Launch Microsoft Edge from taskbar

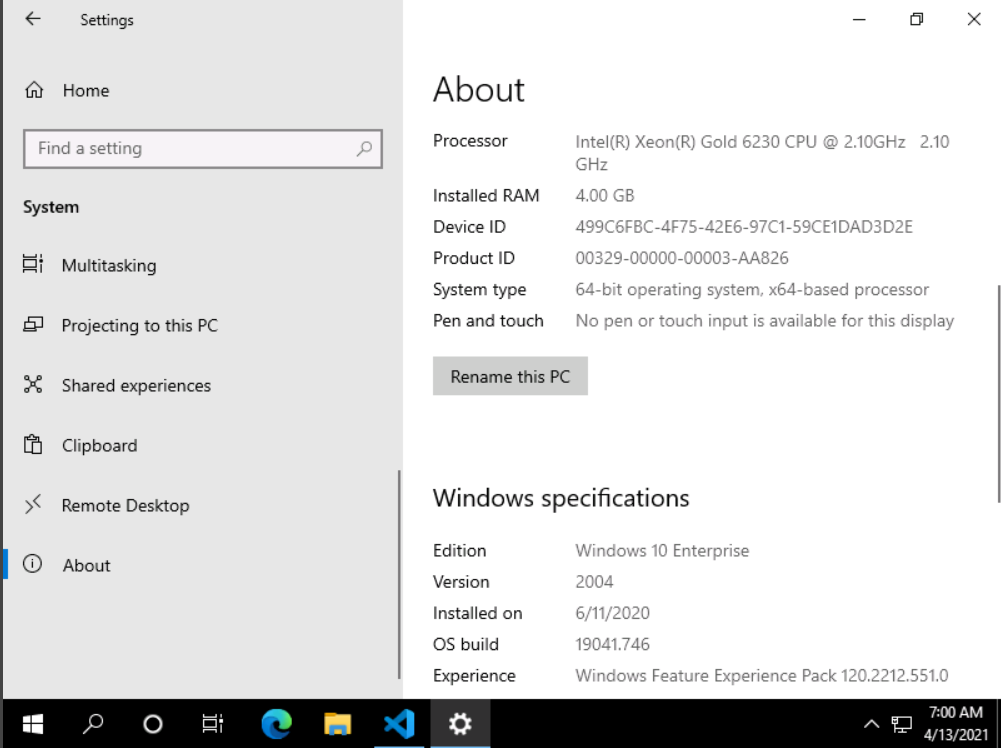276,724
